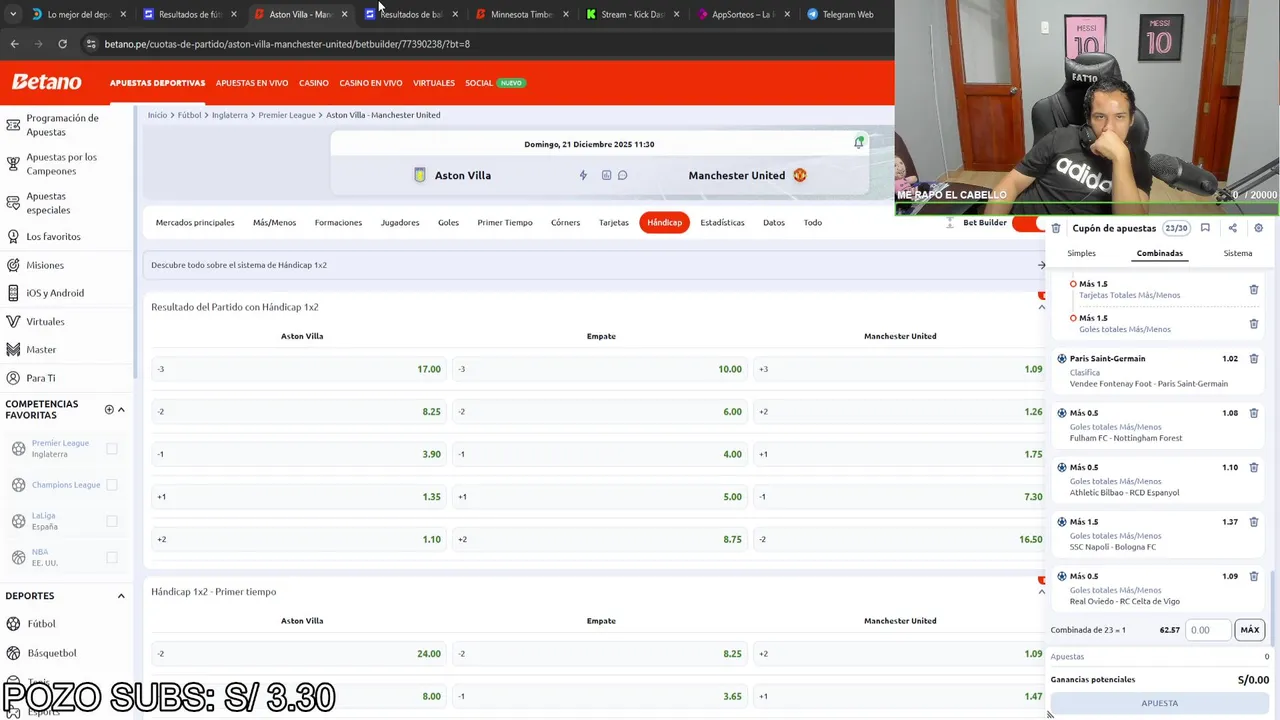
Task: Open Social Nuevo menu
Action: coord(494,83)
